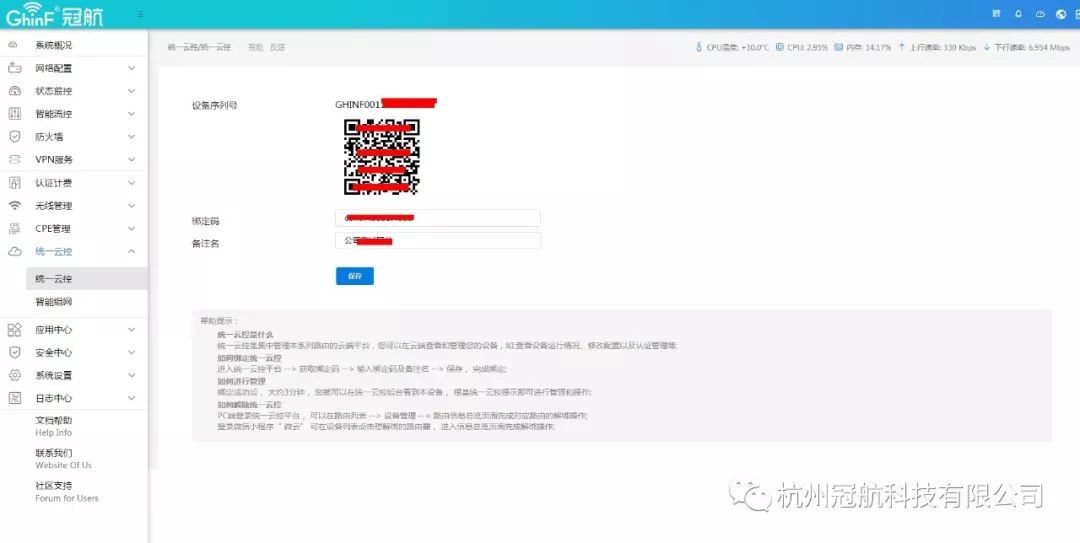Open 文档帮助 Help Info link
Screen dimensions: 1080x543
point(54,426)
